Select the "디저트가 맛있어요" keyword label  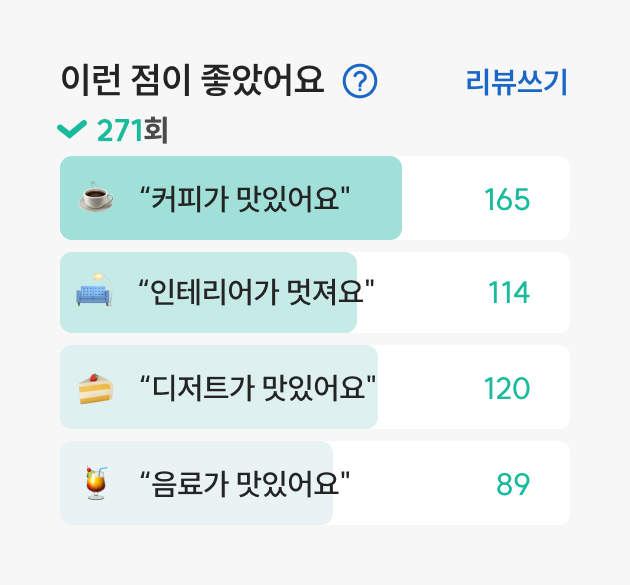[x=258, y=387]
